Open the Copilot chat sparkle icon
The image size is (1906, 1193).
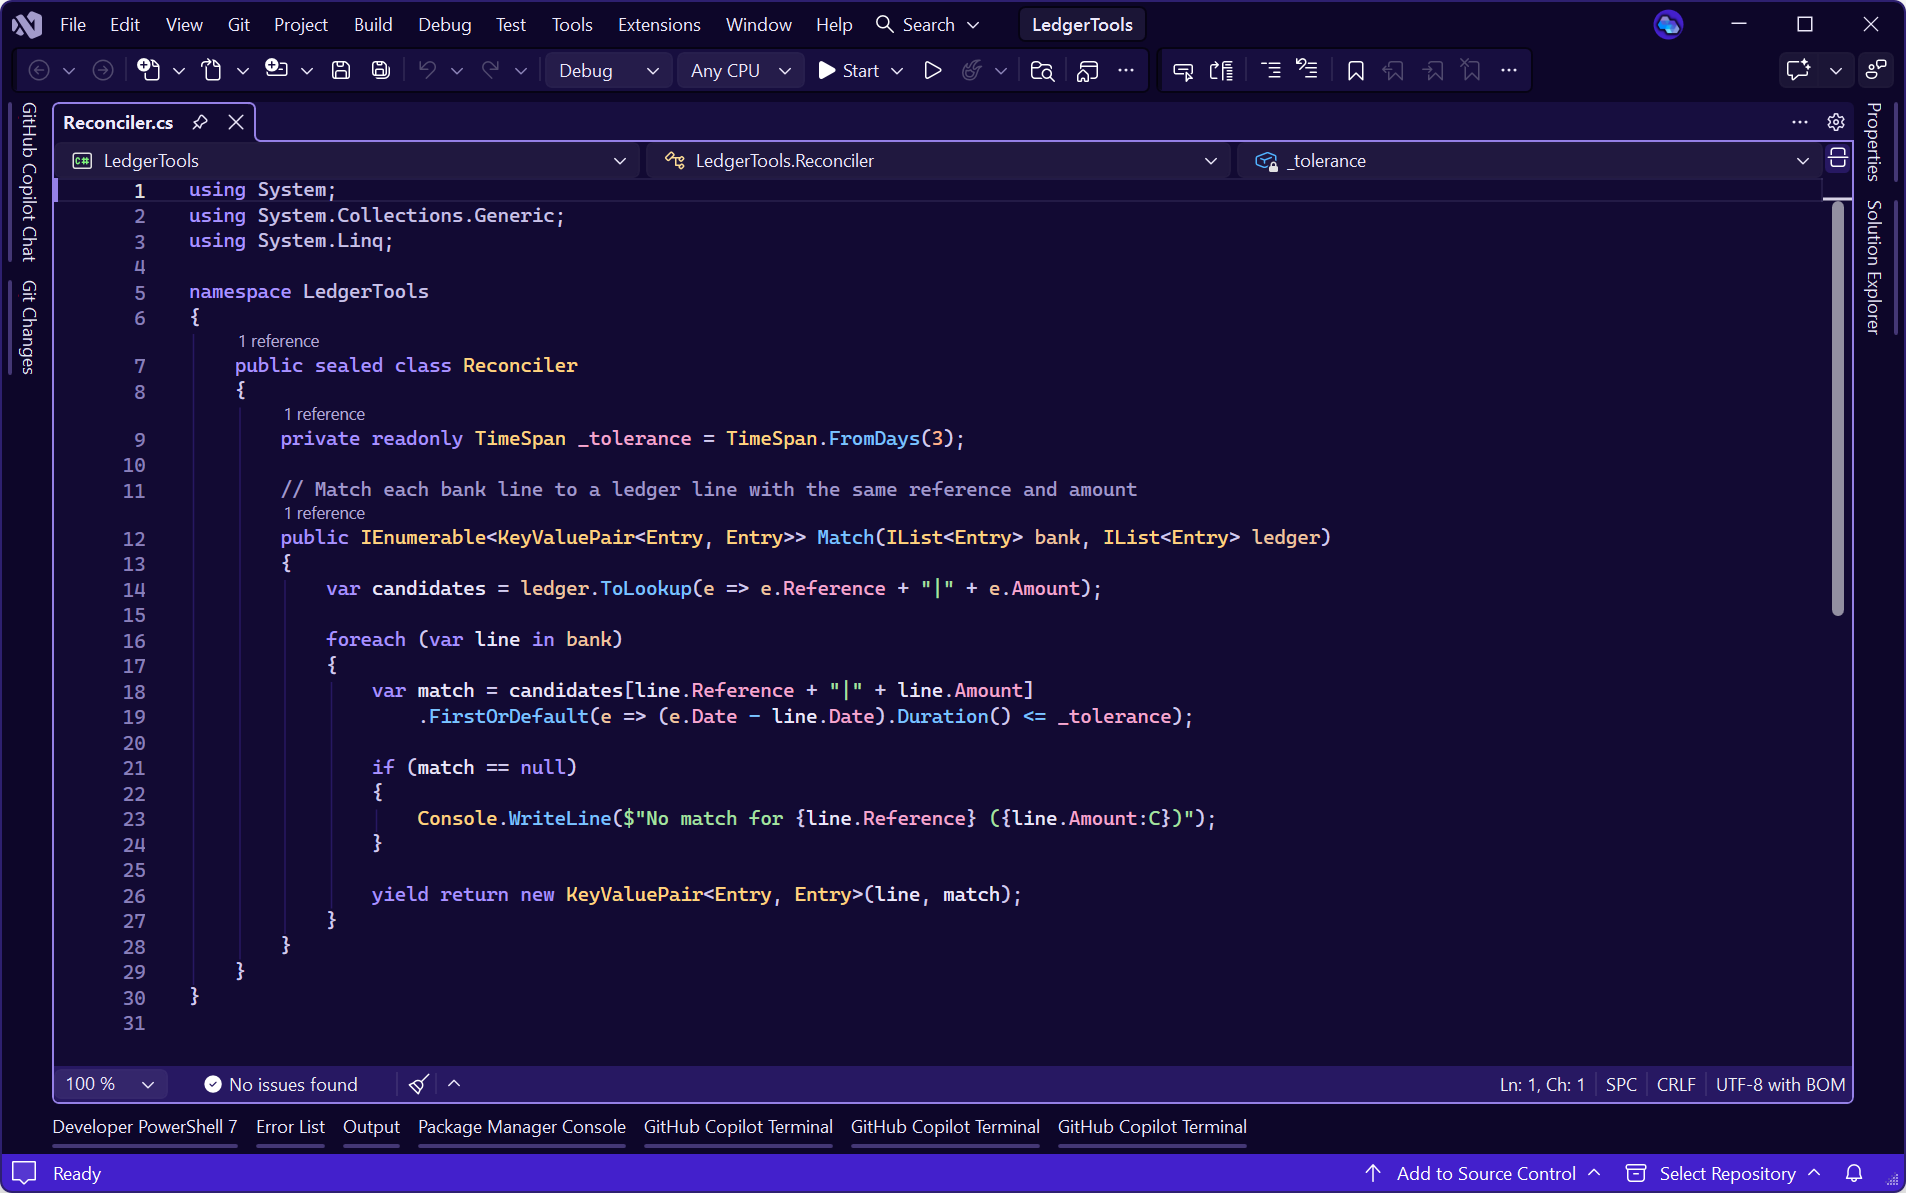(1798, 70)
